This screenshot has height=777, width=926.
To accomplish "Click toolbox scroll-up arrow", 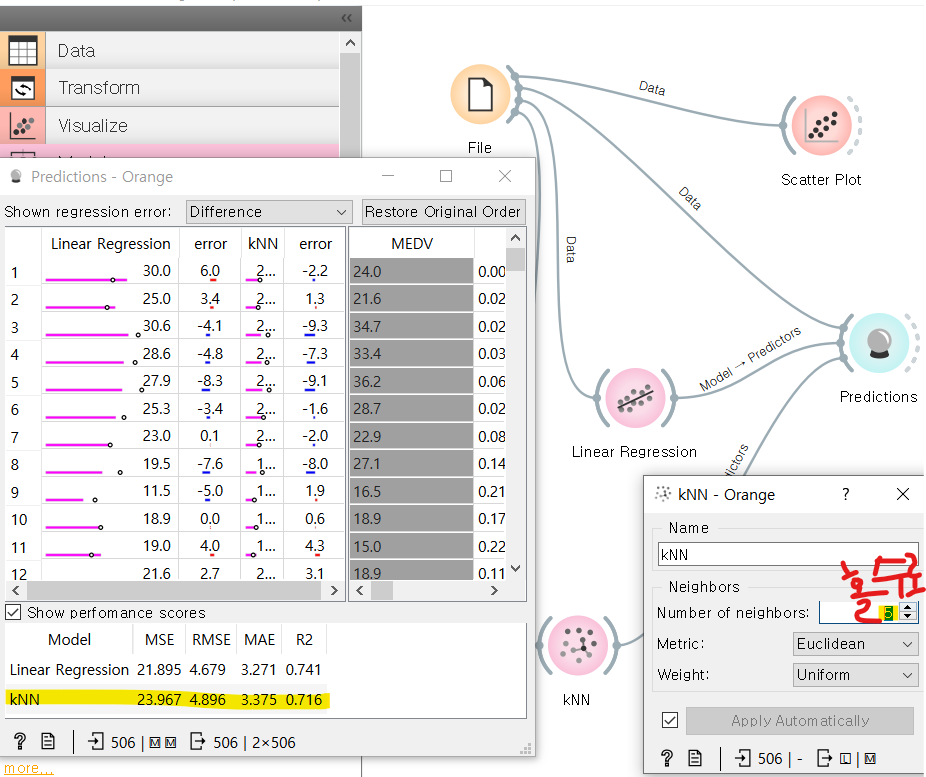I will (350, 43).
